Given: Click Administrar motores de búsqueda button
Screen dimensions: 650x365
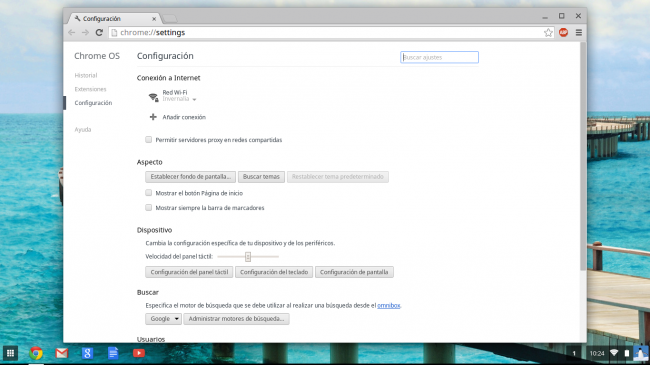Looking at the screenshot, I should pos(236,319).
